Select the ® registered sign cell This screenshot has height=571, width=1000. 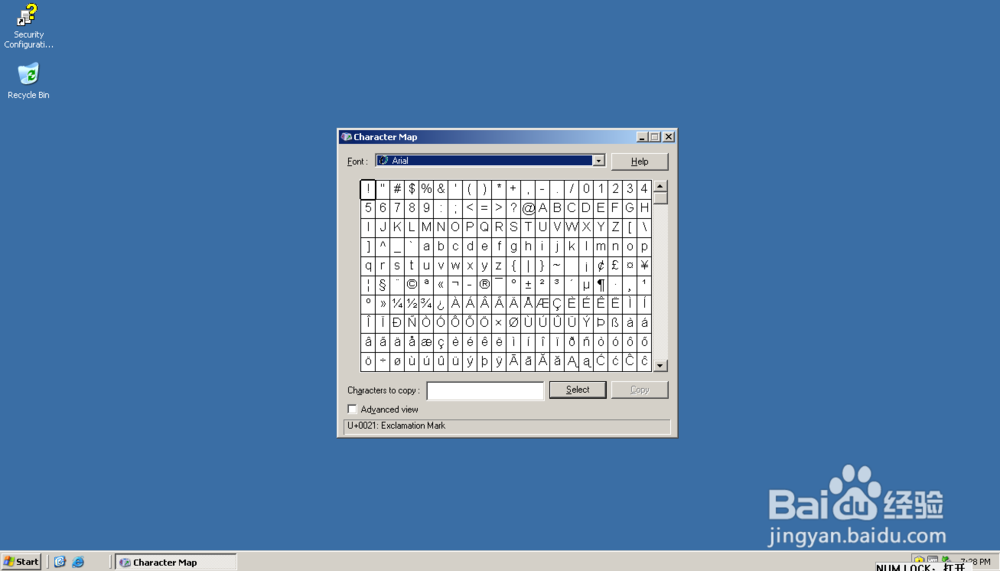tap(484, 285)
